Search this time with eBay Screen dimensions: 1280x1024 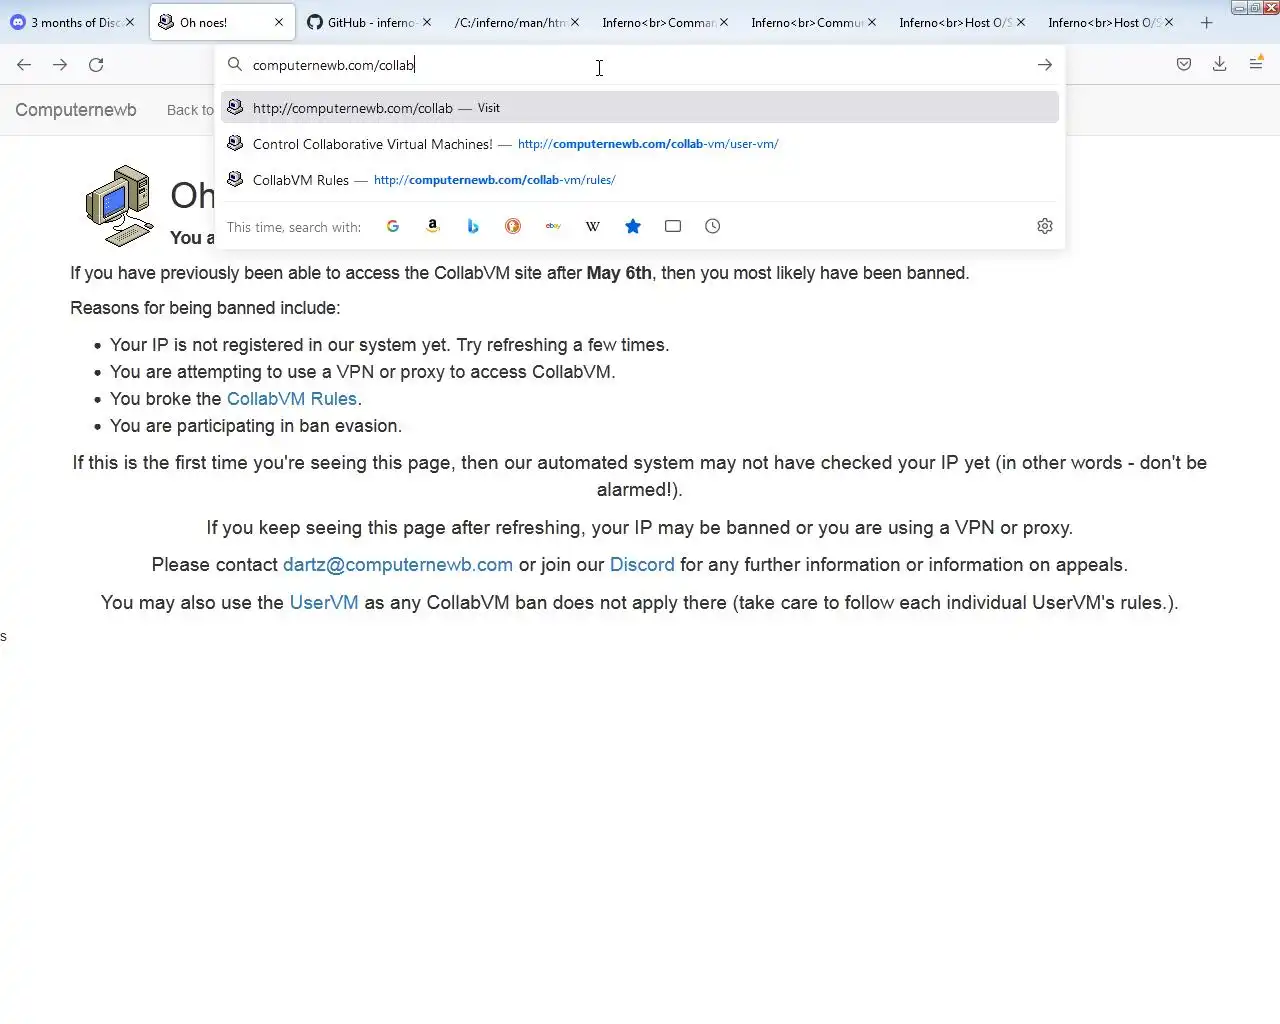tap(553, 226)
